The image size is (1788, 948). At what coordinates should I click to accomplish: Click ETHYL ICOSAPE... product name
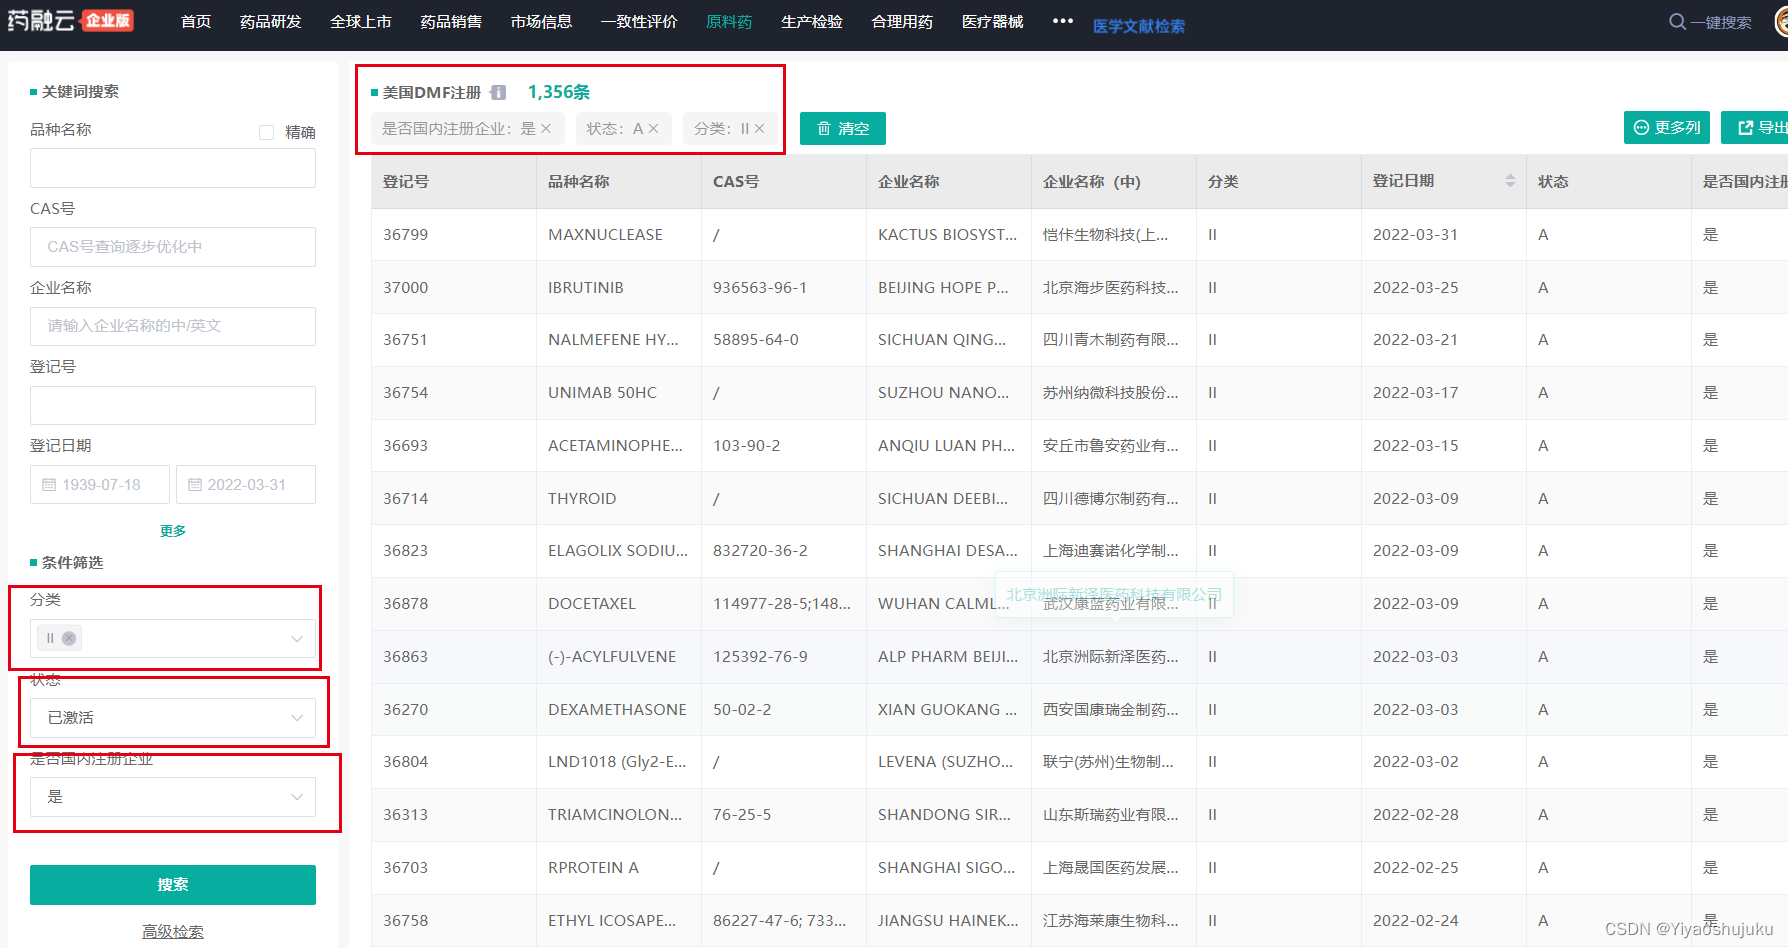(612, 920)
